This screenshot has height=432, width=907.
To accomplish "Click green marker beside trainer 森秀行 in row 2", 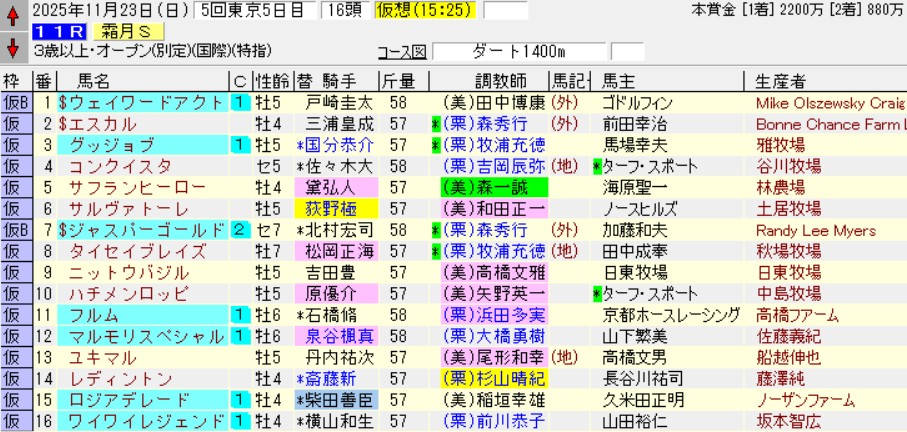I will click(x=436, y=124).
